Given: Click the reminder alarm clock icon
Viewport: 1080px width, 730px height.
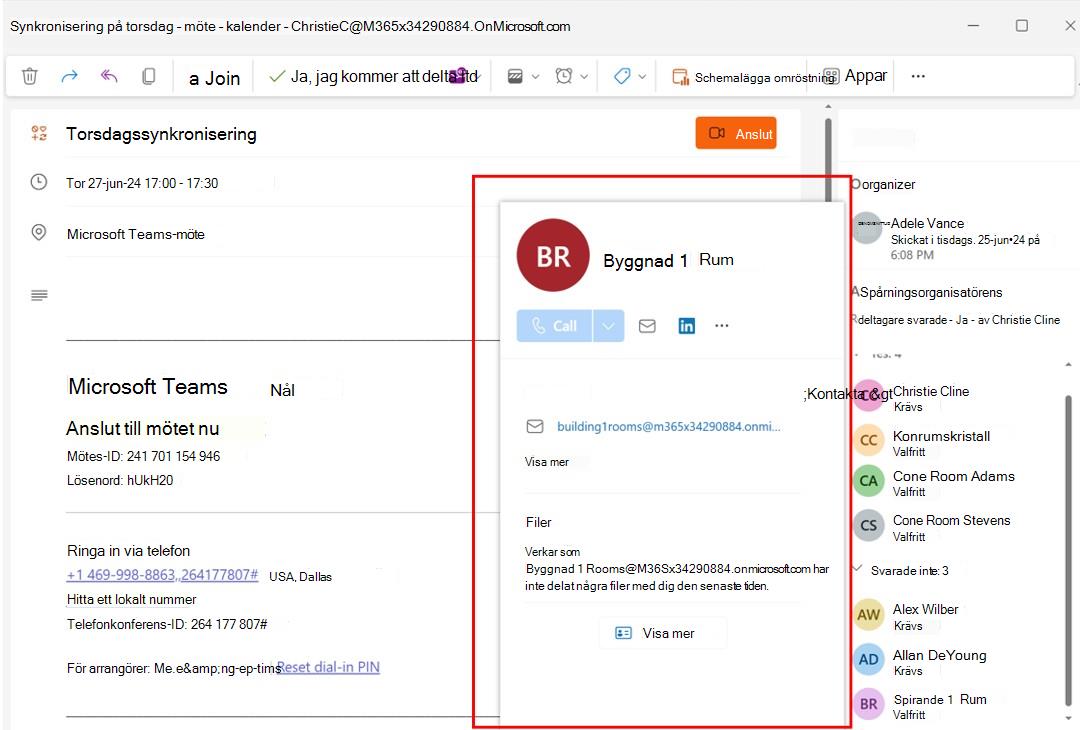Looking at the screenshot, I should click(564, 76).
